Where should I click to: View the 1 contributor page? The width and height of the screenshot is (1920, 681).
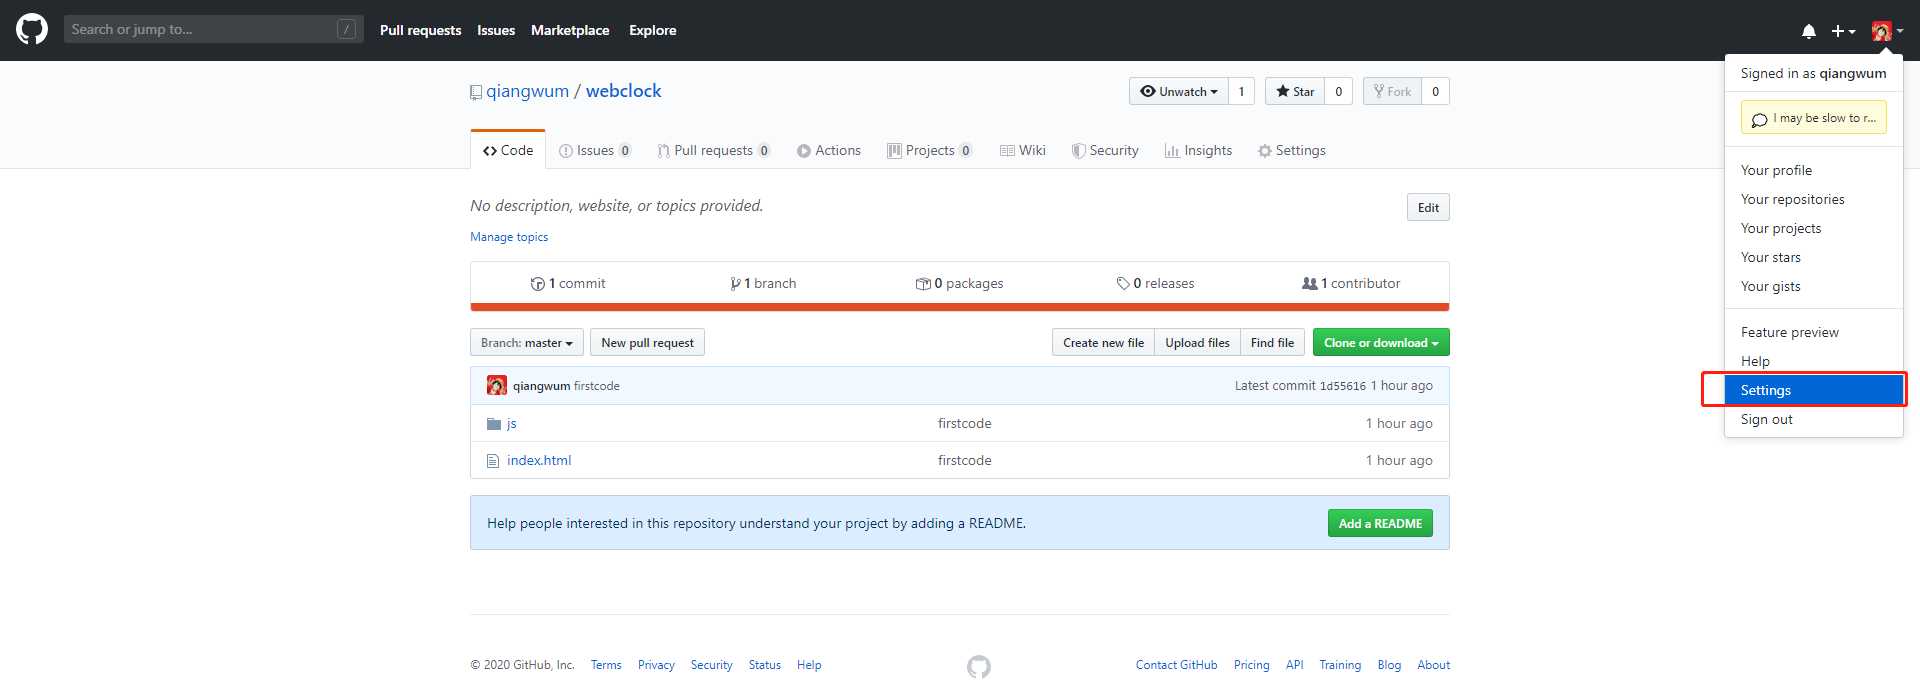pos(1351,283)
